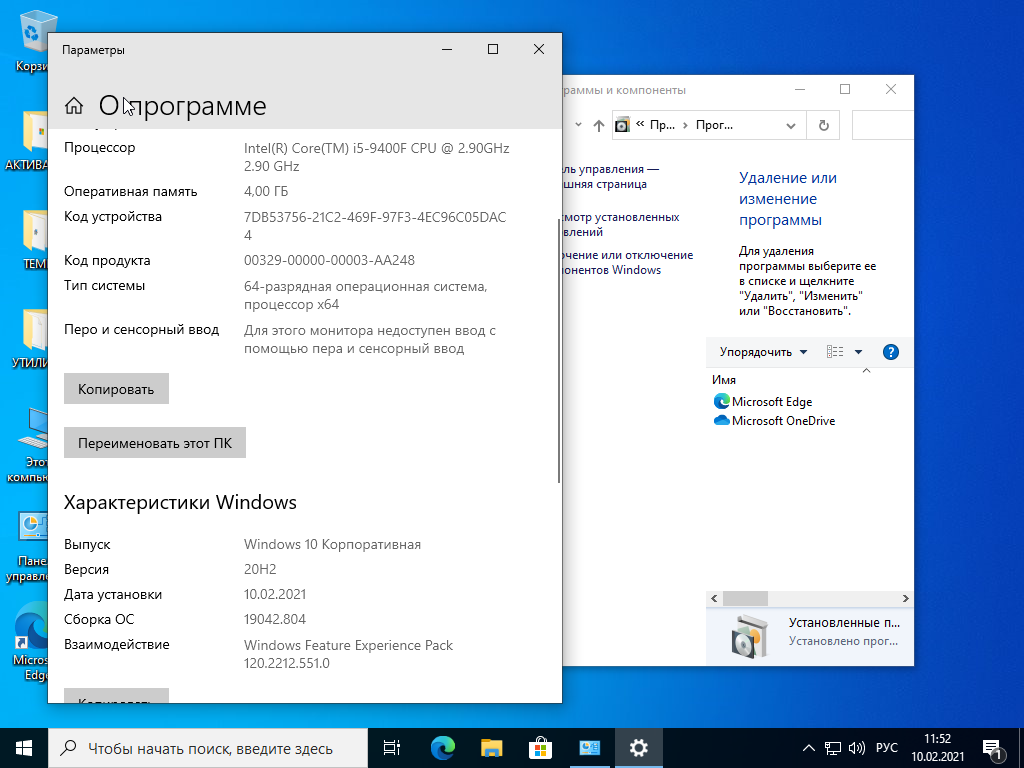Open Microsoft Store from the taskbar
Image resolution: width=1024 pixels, height=768 pixels.
coord(540,748)
